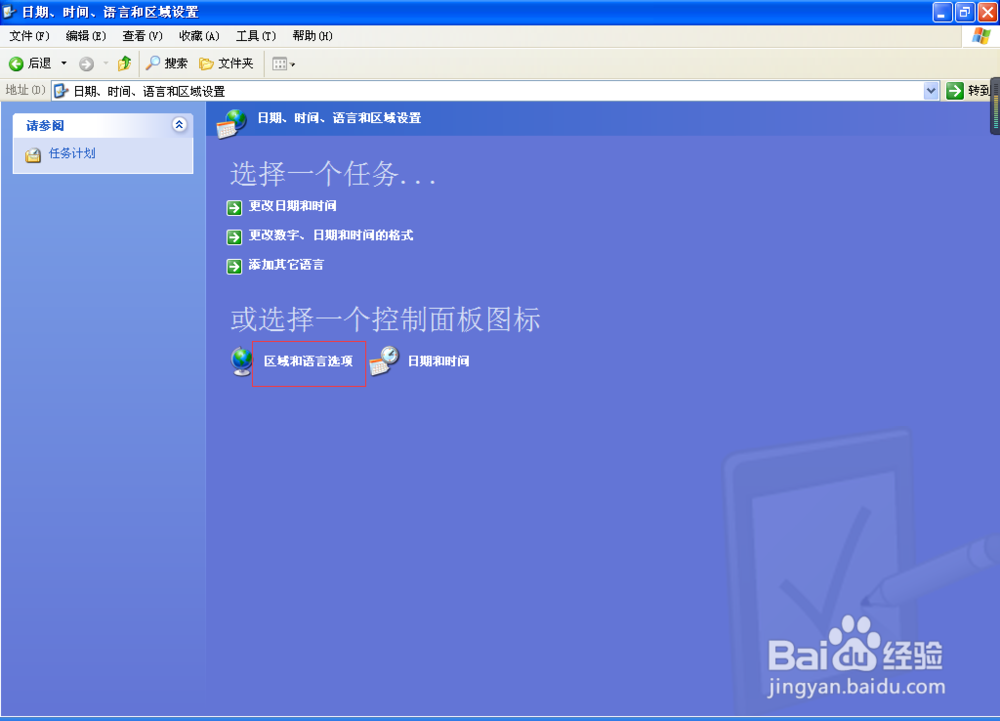The image size is (1000, 721).
Task: Restore down the window
Action: (965, 12)
